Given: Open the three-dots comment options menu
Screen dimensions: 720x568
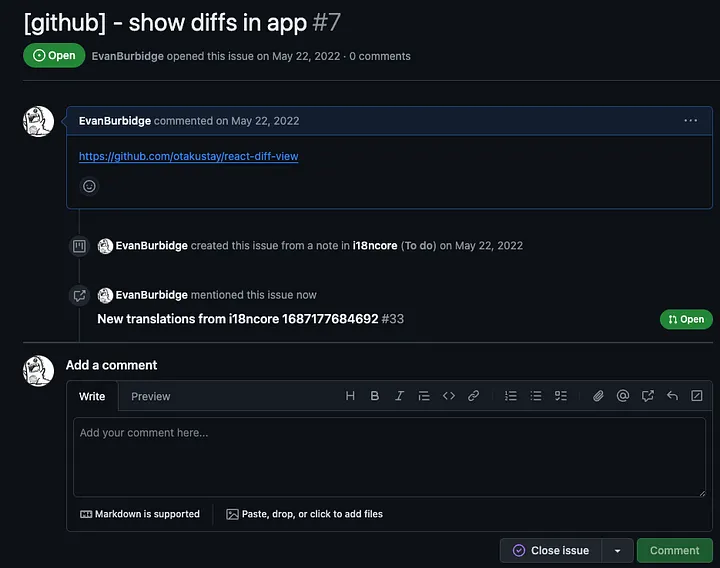Looking at the screenshot, I should (691, 121).
